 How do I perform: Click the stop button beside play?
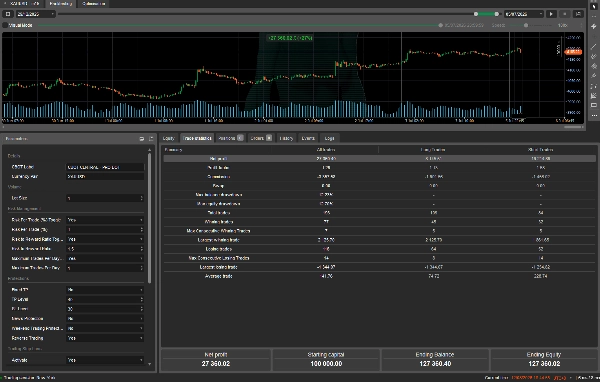(565, 14)
